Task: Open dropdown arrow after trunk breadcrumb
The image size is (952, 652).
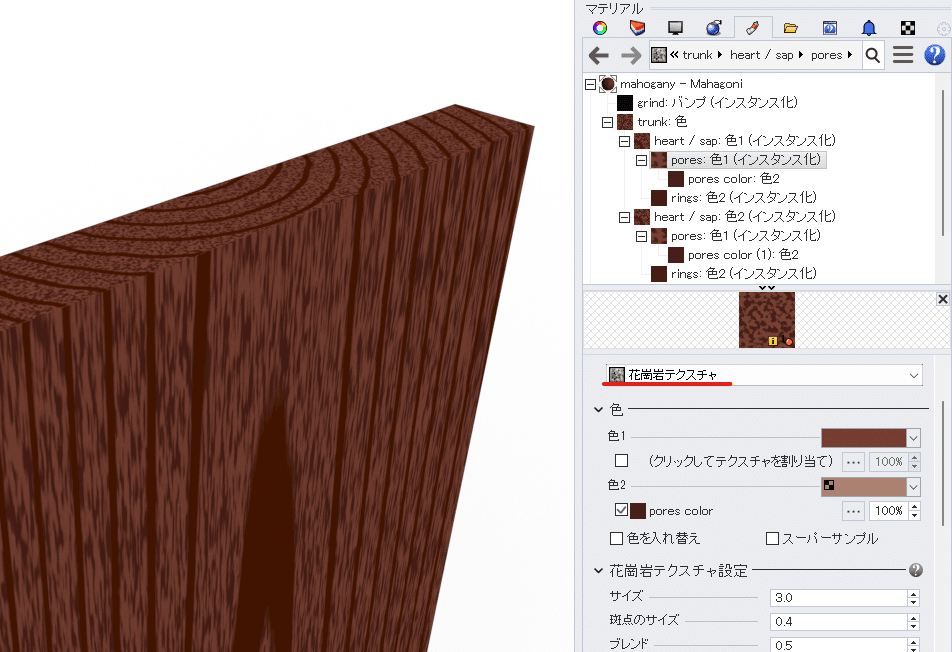Action: coord(719,55)
